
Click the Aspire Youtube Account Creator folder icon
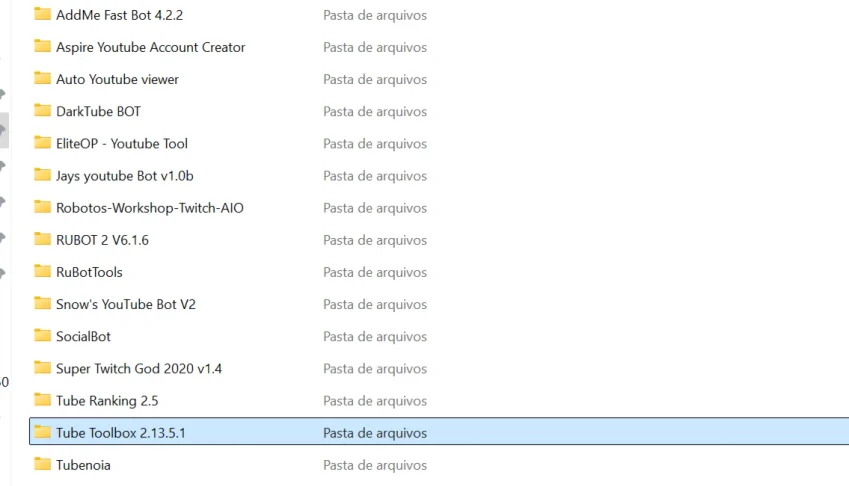42,46
